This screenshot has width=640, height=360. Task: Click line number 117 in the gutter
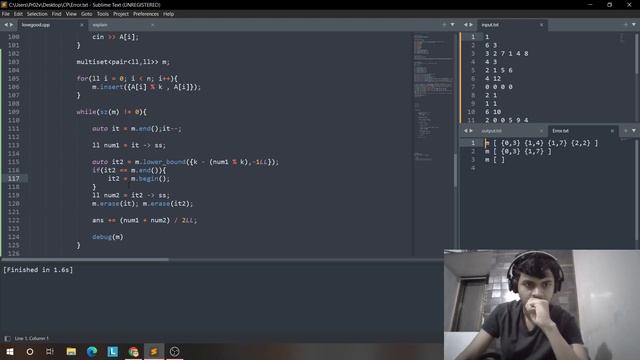(x=13, y=179)
